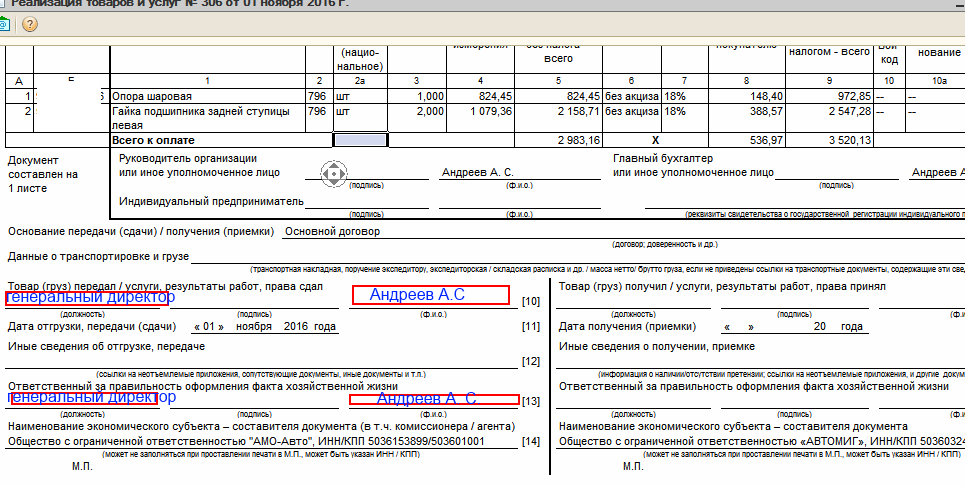The width and height of the screenshot is (965, 486).
Task: Click the 'АВТОМИГ' recipient organization line
Action: [760, 441]
